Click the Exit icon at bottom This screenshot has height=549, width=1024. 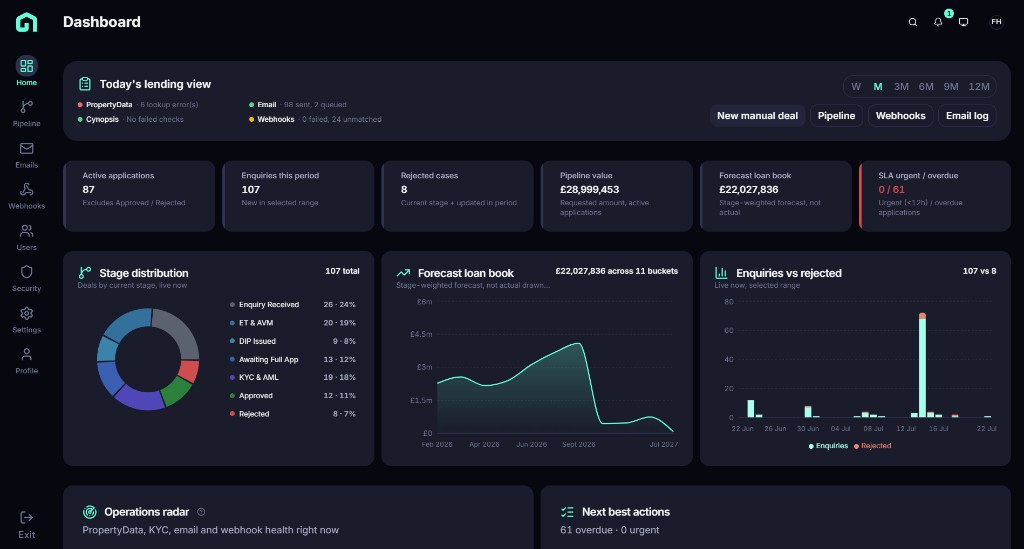(26, 518)
